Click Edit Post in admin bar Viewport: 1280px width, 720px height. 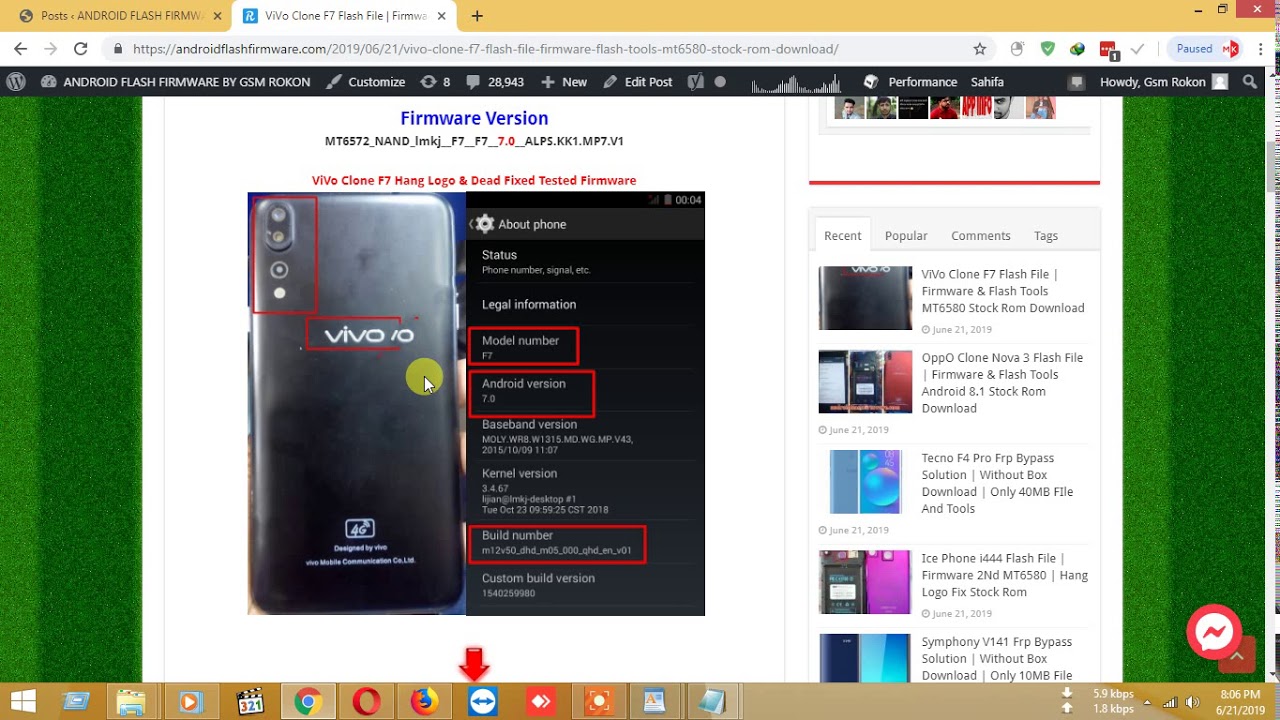638,82
